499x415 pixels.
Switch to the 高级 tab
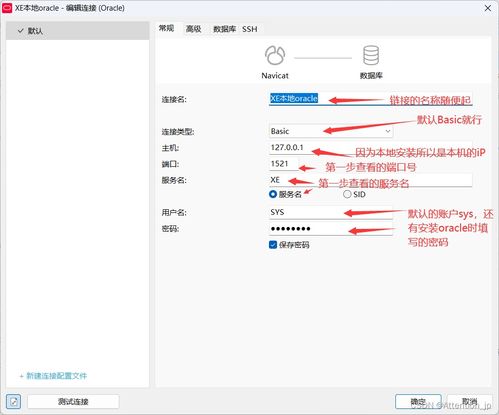point(194,29)
